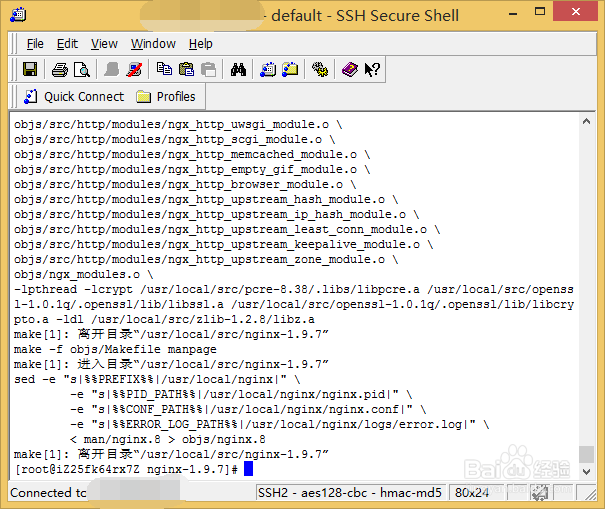Maximize the SSH Secure Shell window

click(540, 12)
